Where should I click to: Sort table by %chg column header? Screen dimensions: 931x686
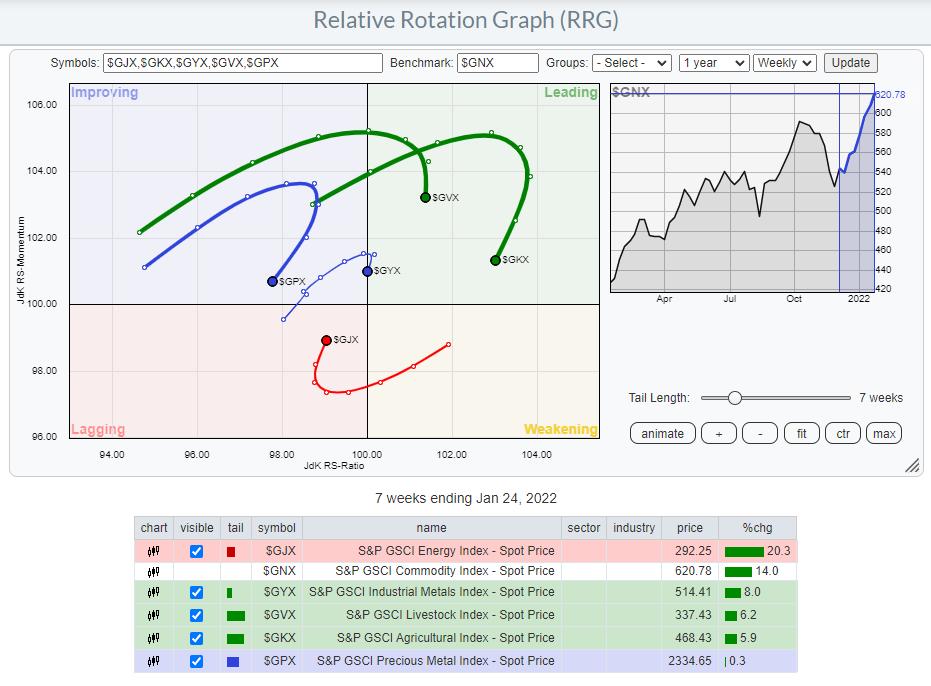(757, 528)
